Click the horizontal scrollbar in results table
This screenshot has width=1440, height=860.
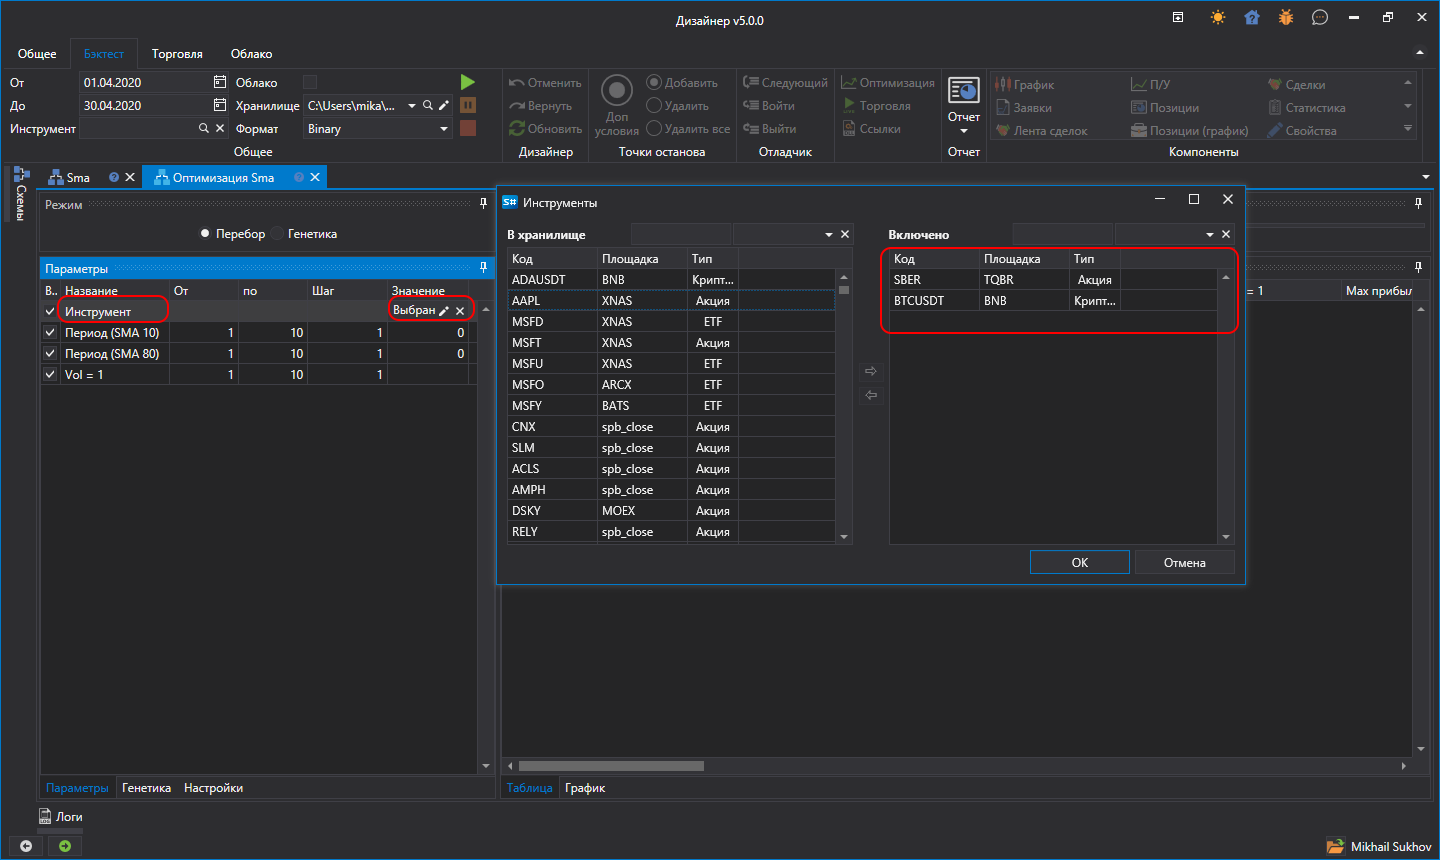(x=612, y=766)
